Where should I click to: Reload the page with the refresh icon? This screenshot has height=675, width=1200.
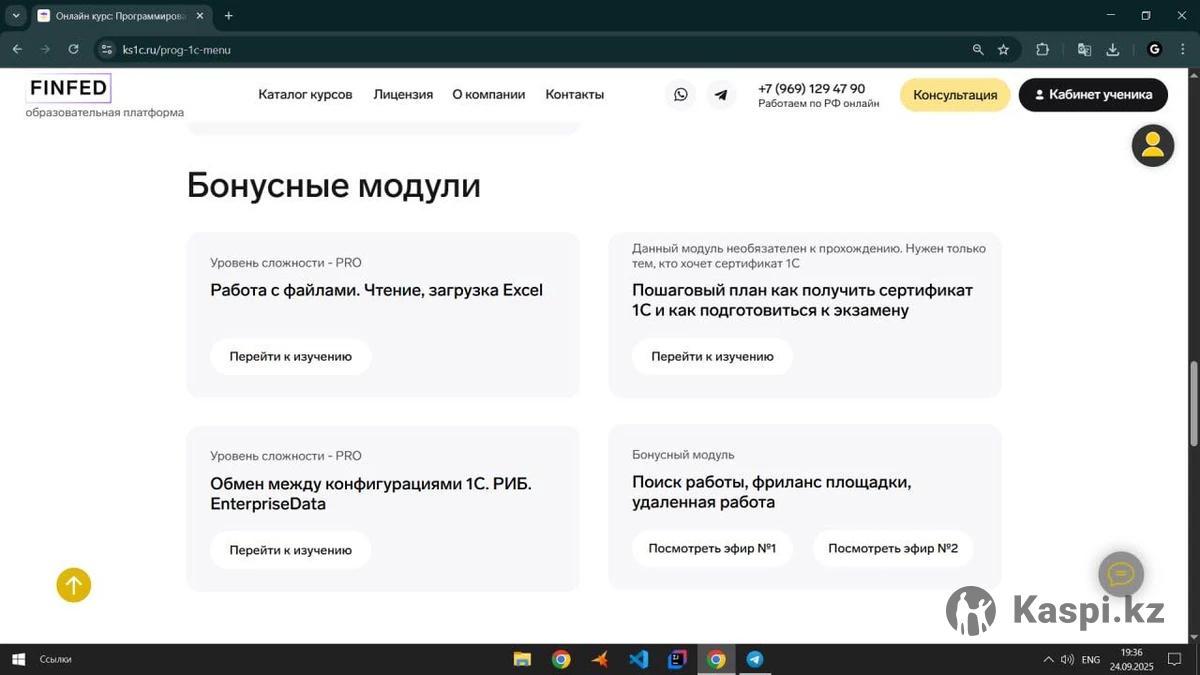73,49
